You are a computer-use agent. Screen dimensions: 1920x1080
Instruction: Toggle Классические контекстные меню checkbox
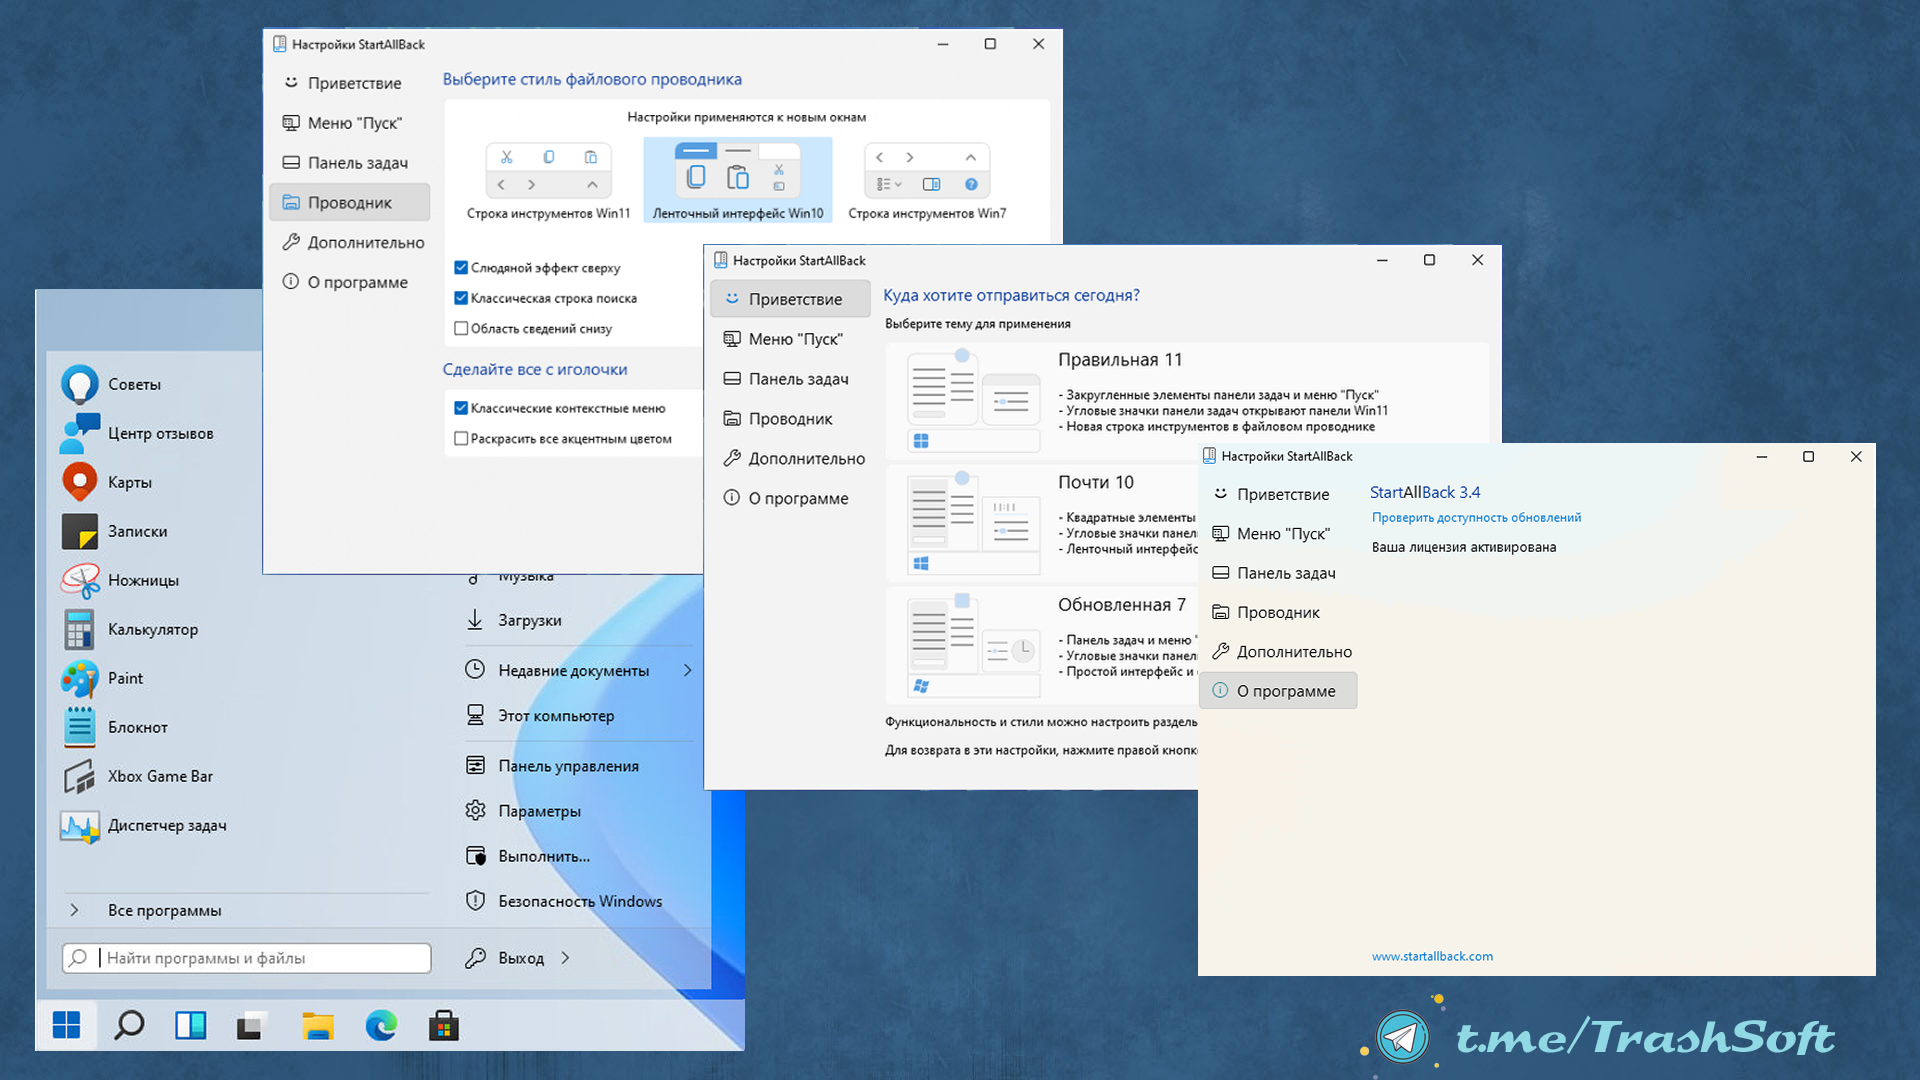[461, 408]
